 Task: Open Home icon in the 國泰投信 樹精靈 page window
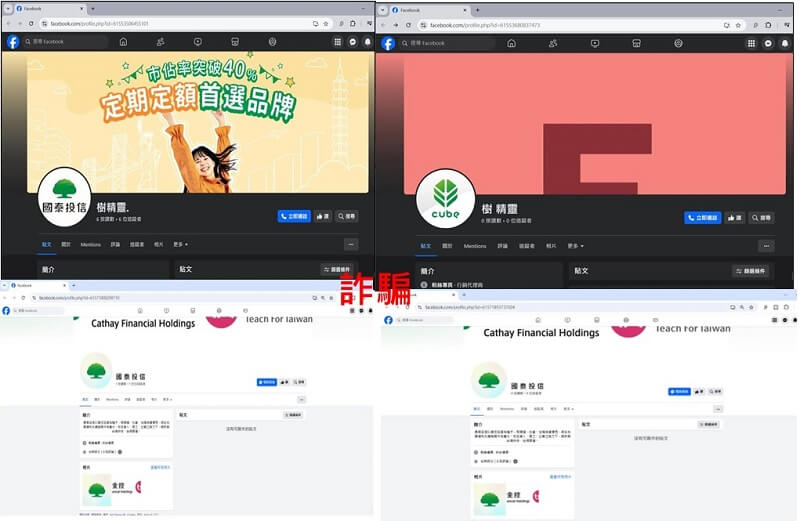[123, 42]
